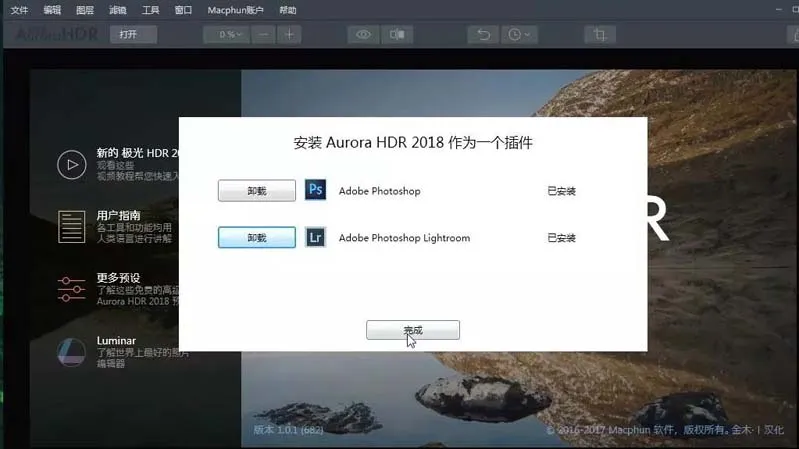799x449 pixels.
Task: Click the 完成 button
Action: pos(413,330)
